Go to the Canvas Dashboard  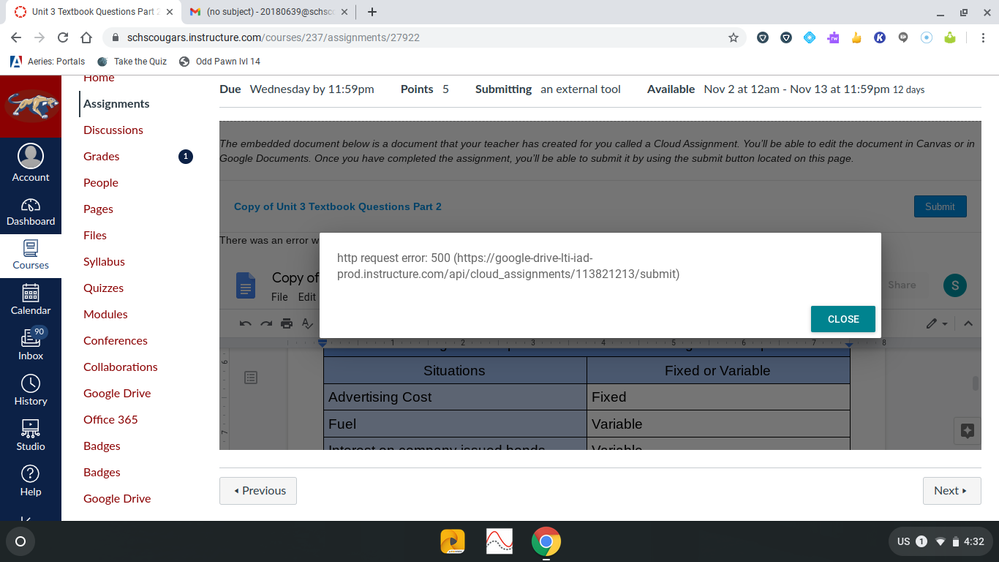pyautogui.click(x=30, y=211)
